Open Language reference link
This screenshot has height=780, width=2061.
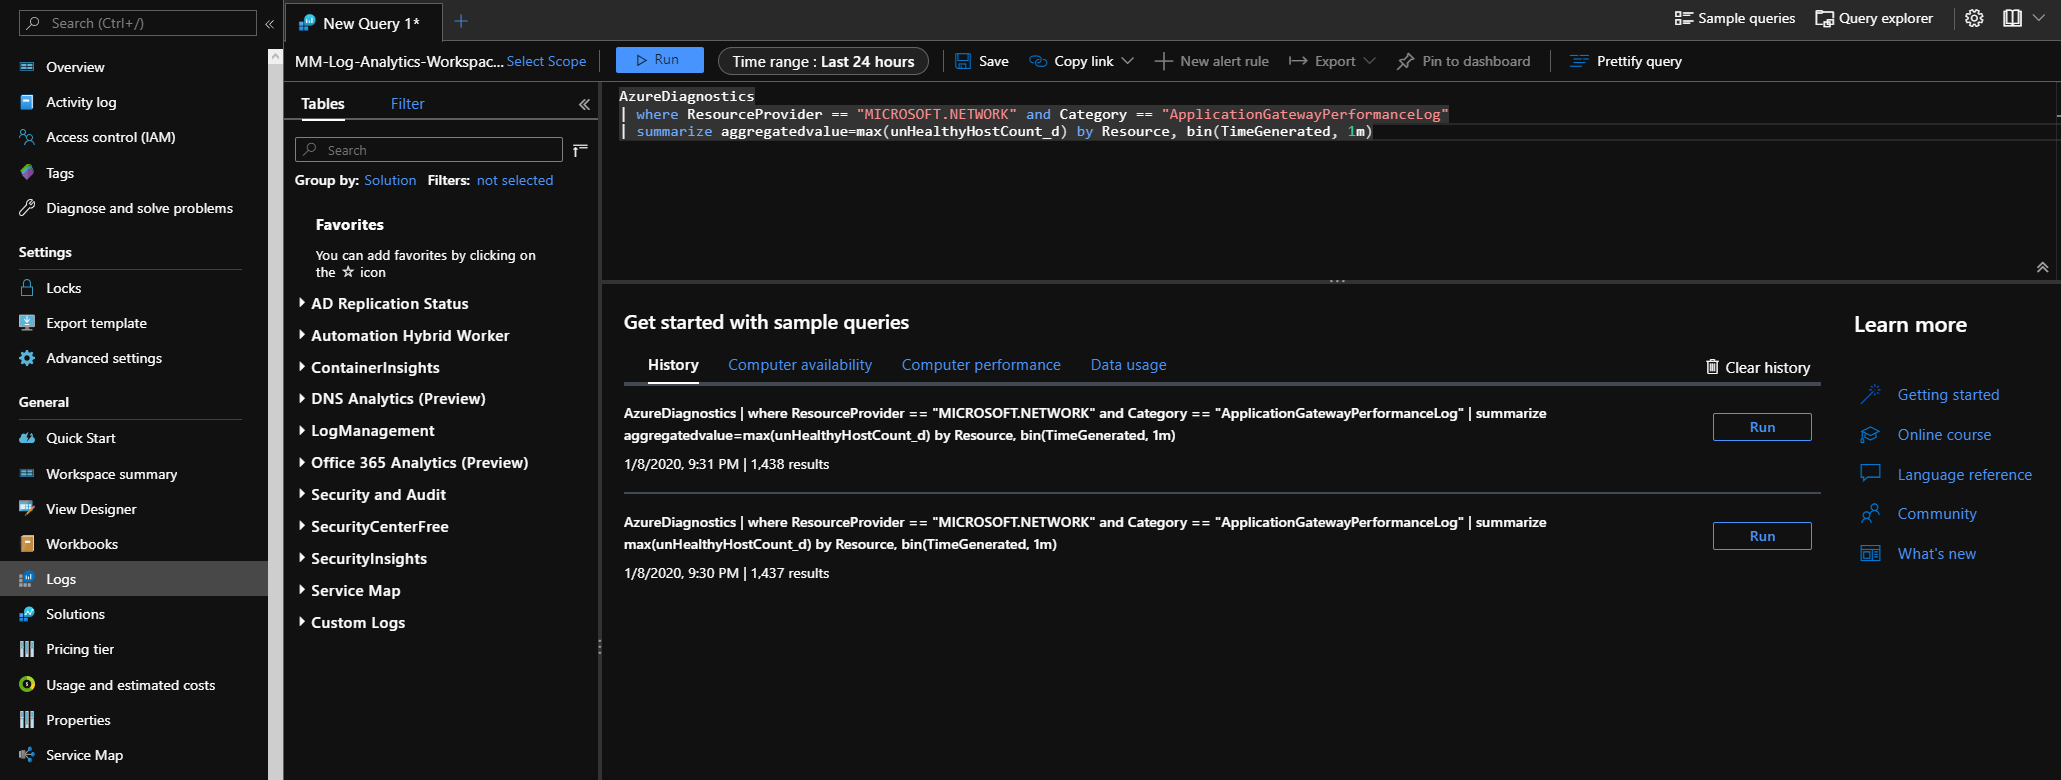click(1964, 475)
